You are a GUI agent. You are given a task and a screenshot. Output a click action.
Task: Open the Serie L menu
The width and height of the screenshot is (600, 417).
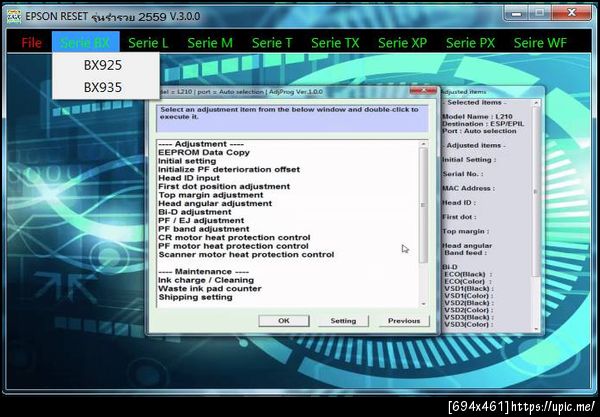[x=148, y=42]
